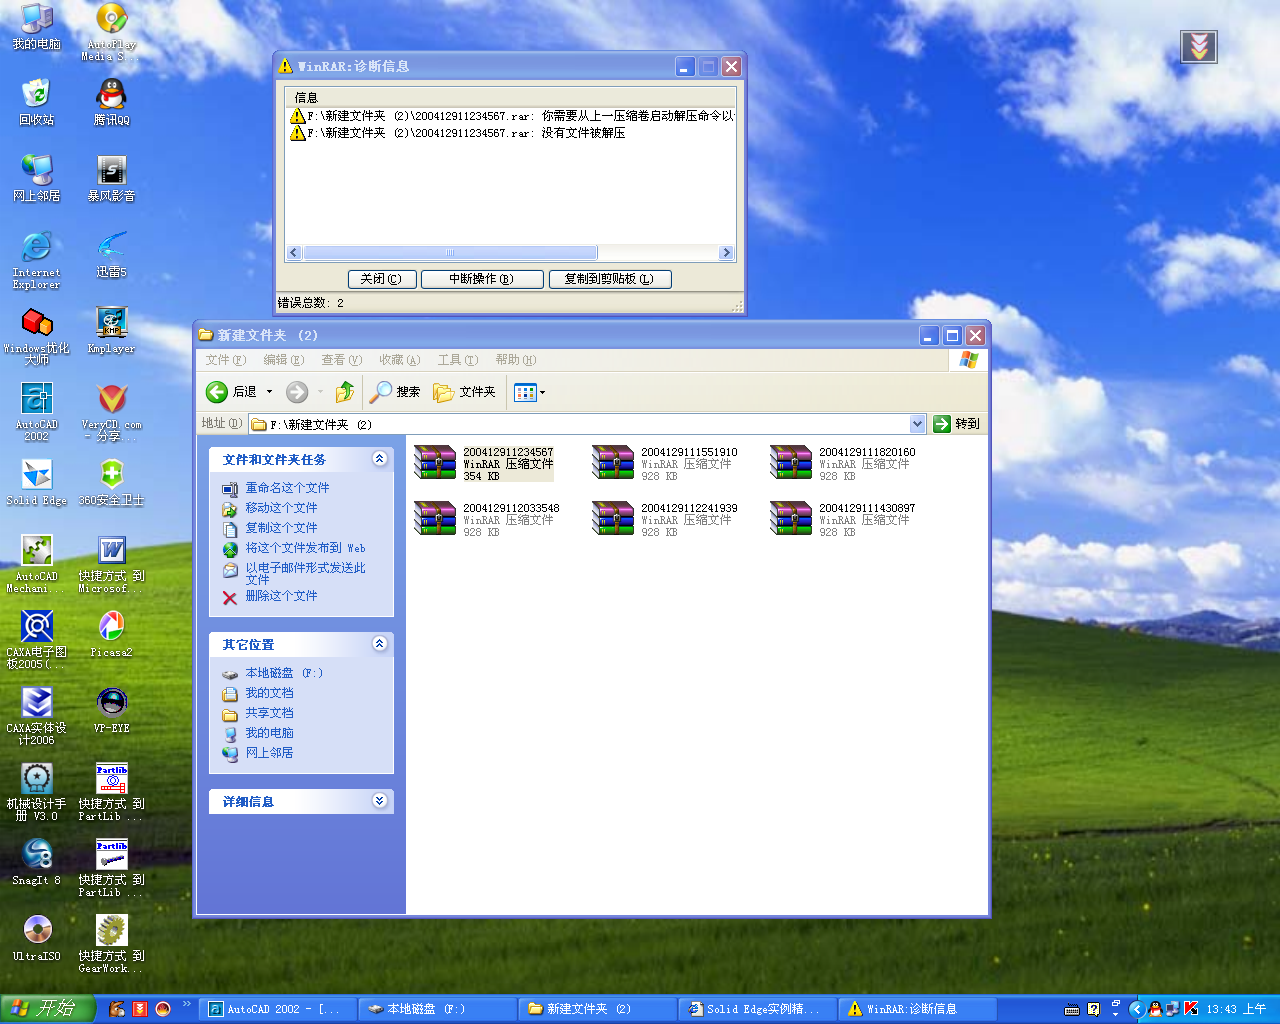Click the 信息 column header in WinRAR

[511, 98]
